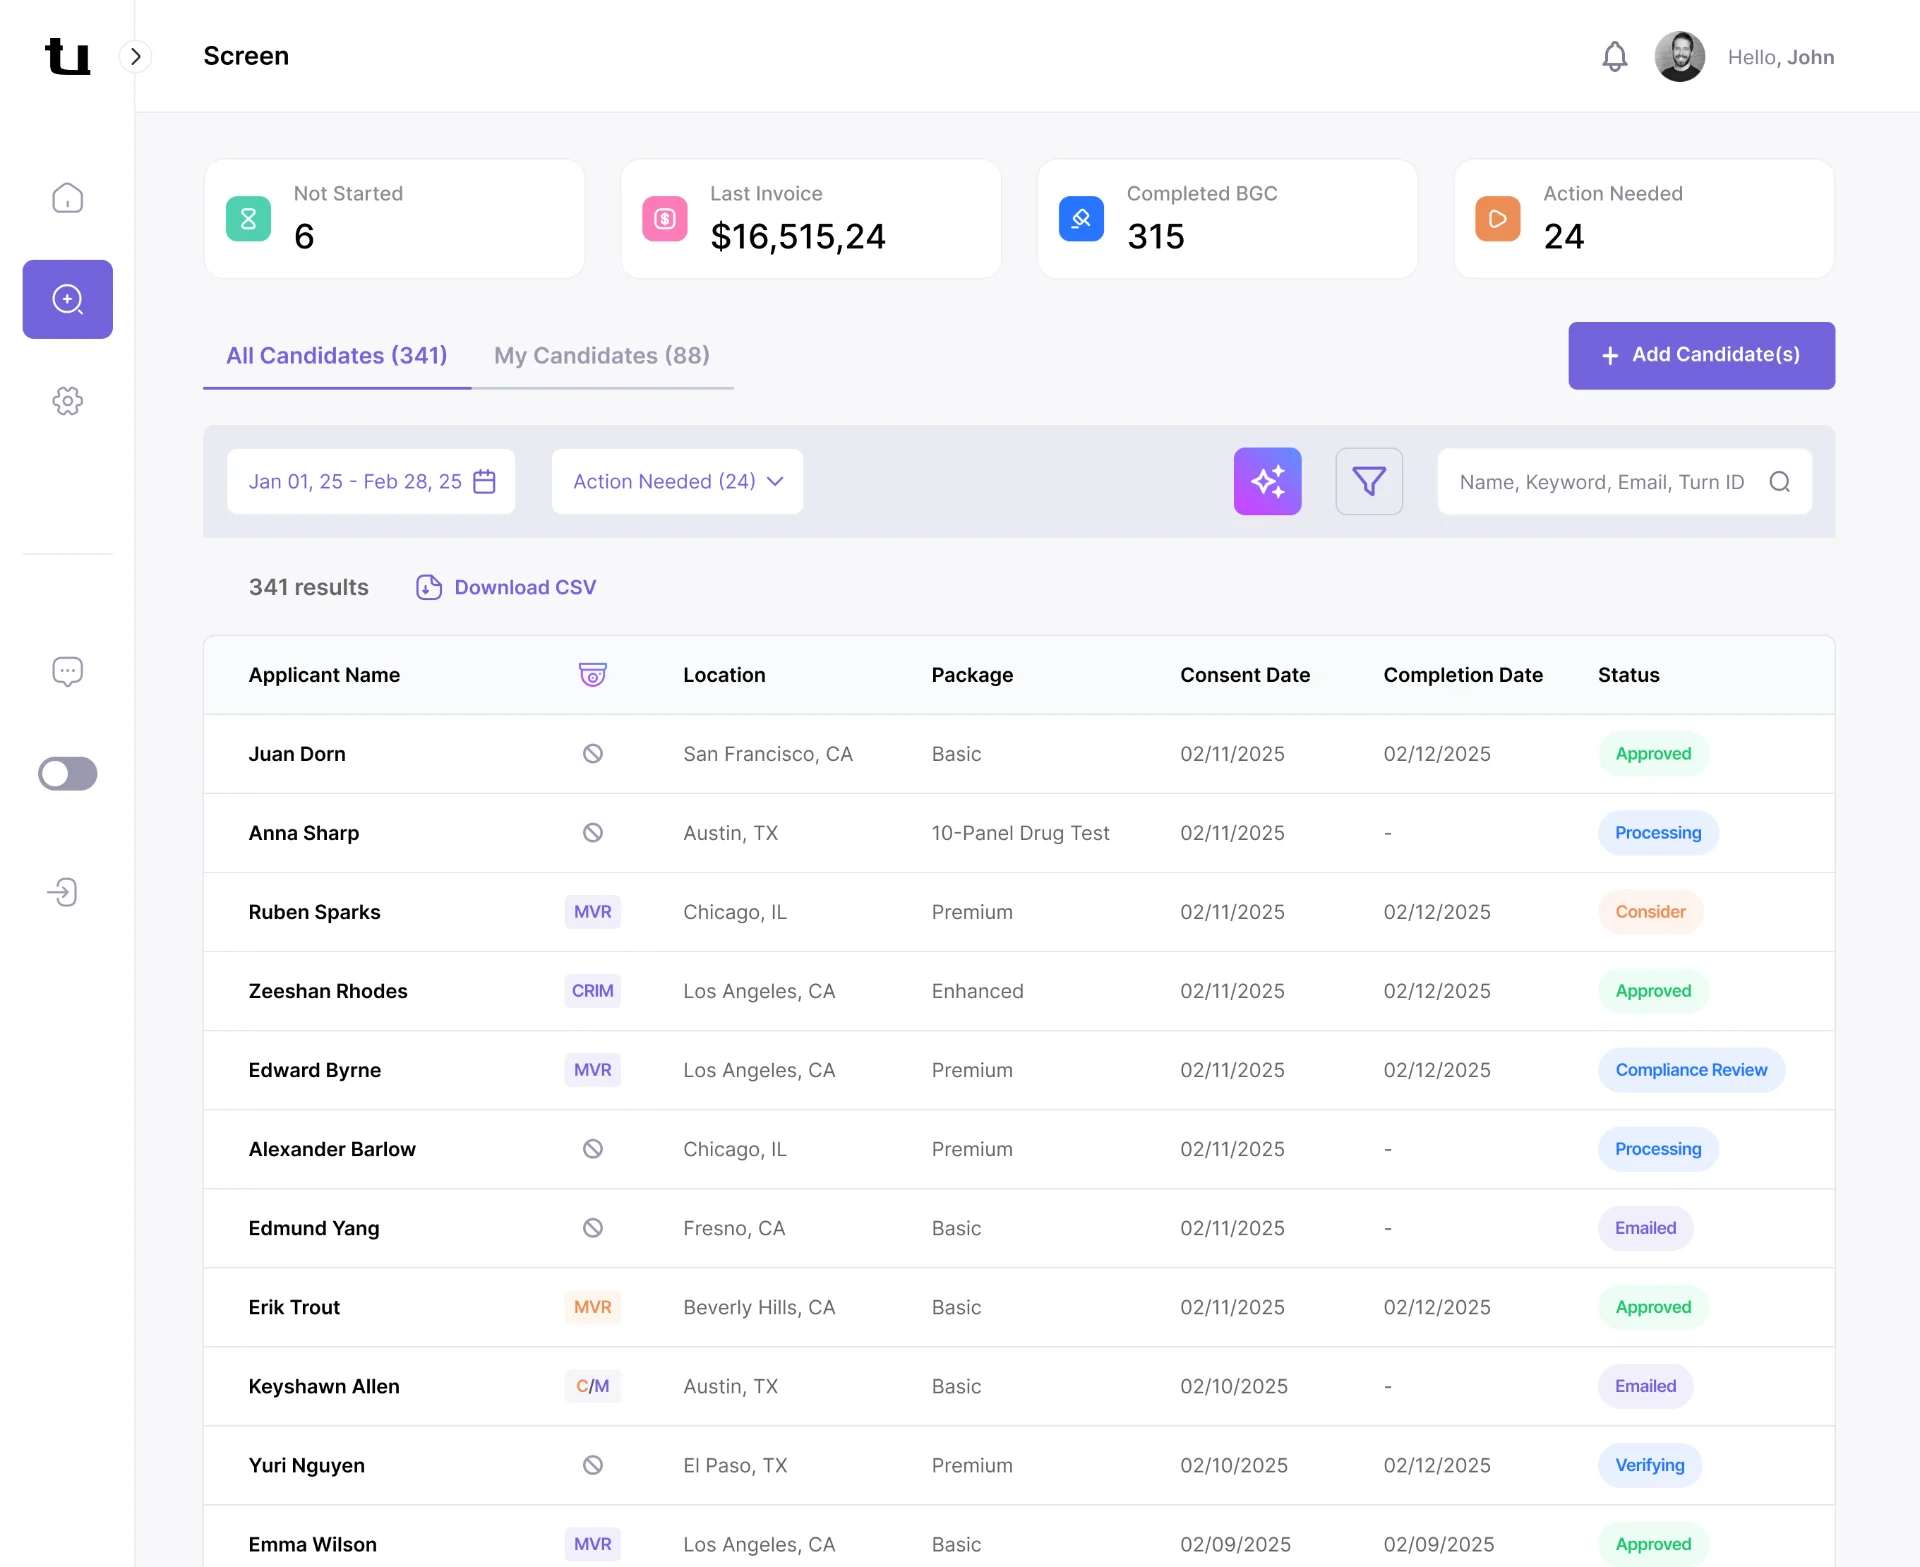The width and height of the screenshot is (1920, 1567).
Task: Click the C/M badge for Keyshawn Allen
Action: [592, 1385]
